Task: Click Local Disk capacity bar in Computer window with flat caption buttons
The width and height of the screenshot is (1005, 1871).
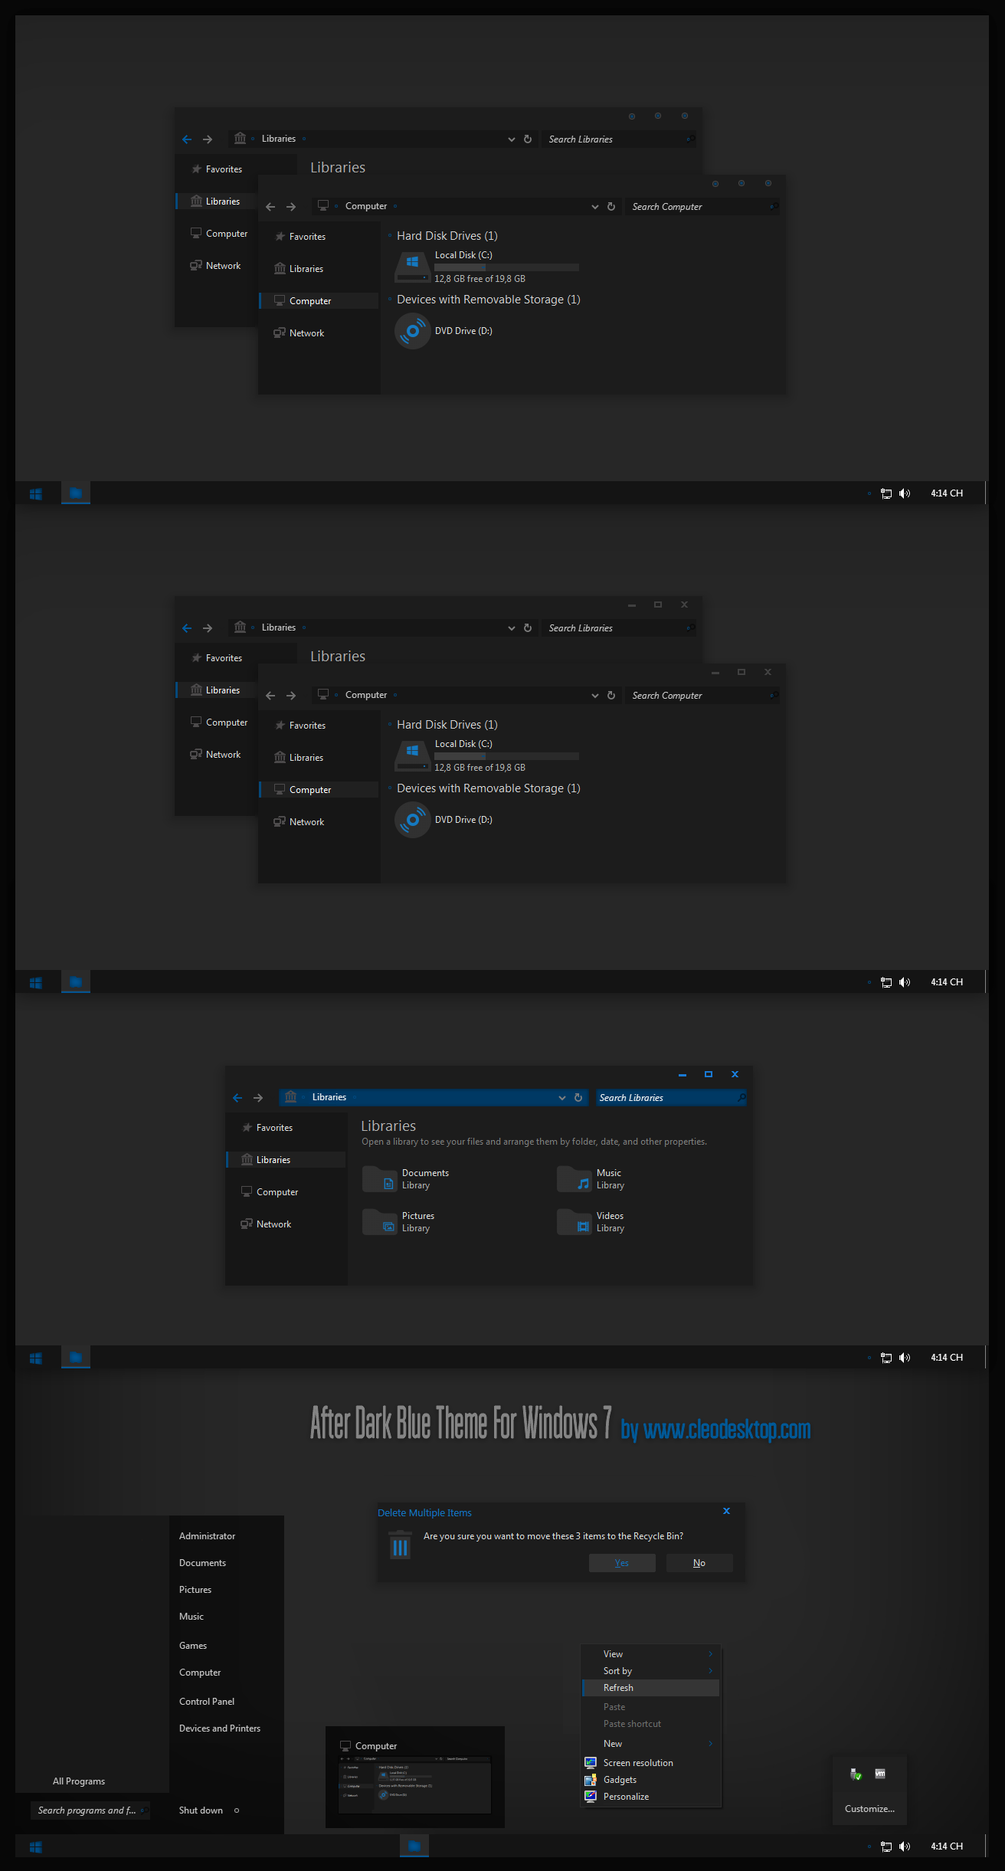Action: click(x=506, y=756)
